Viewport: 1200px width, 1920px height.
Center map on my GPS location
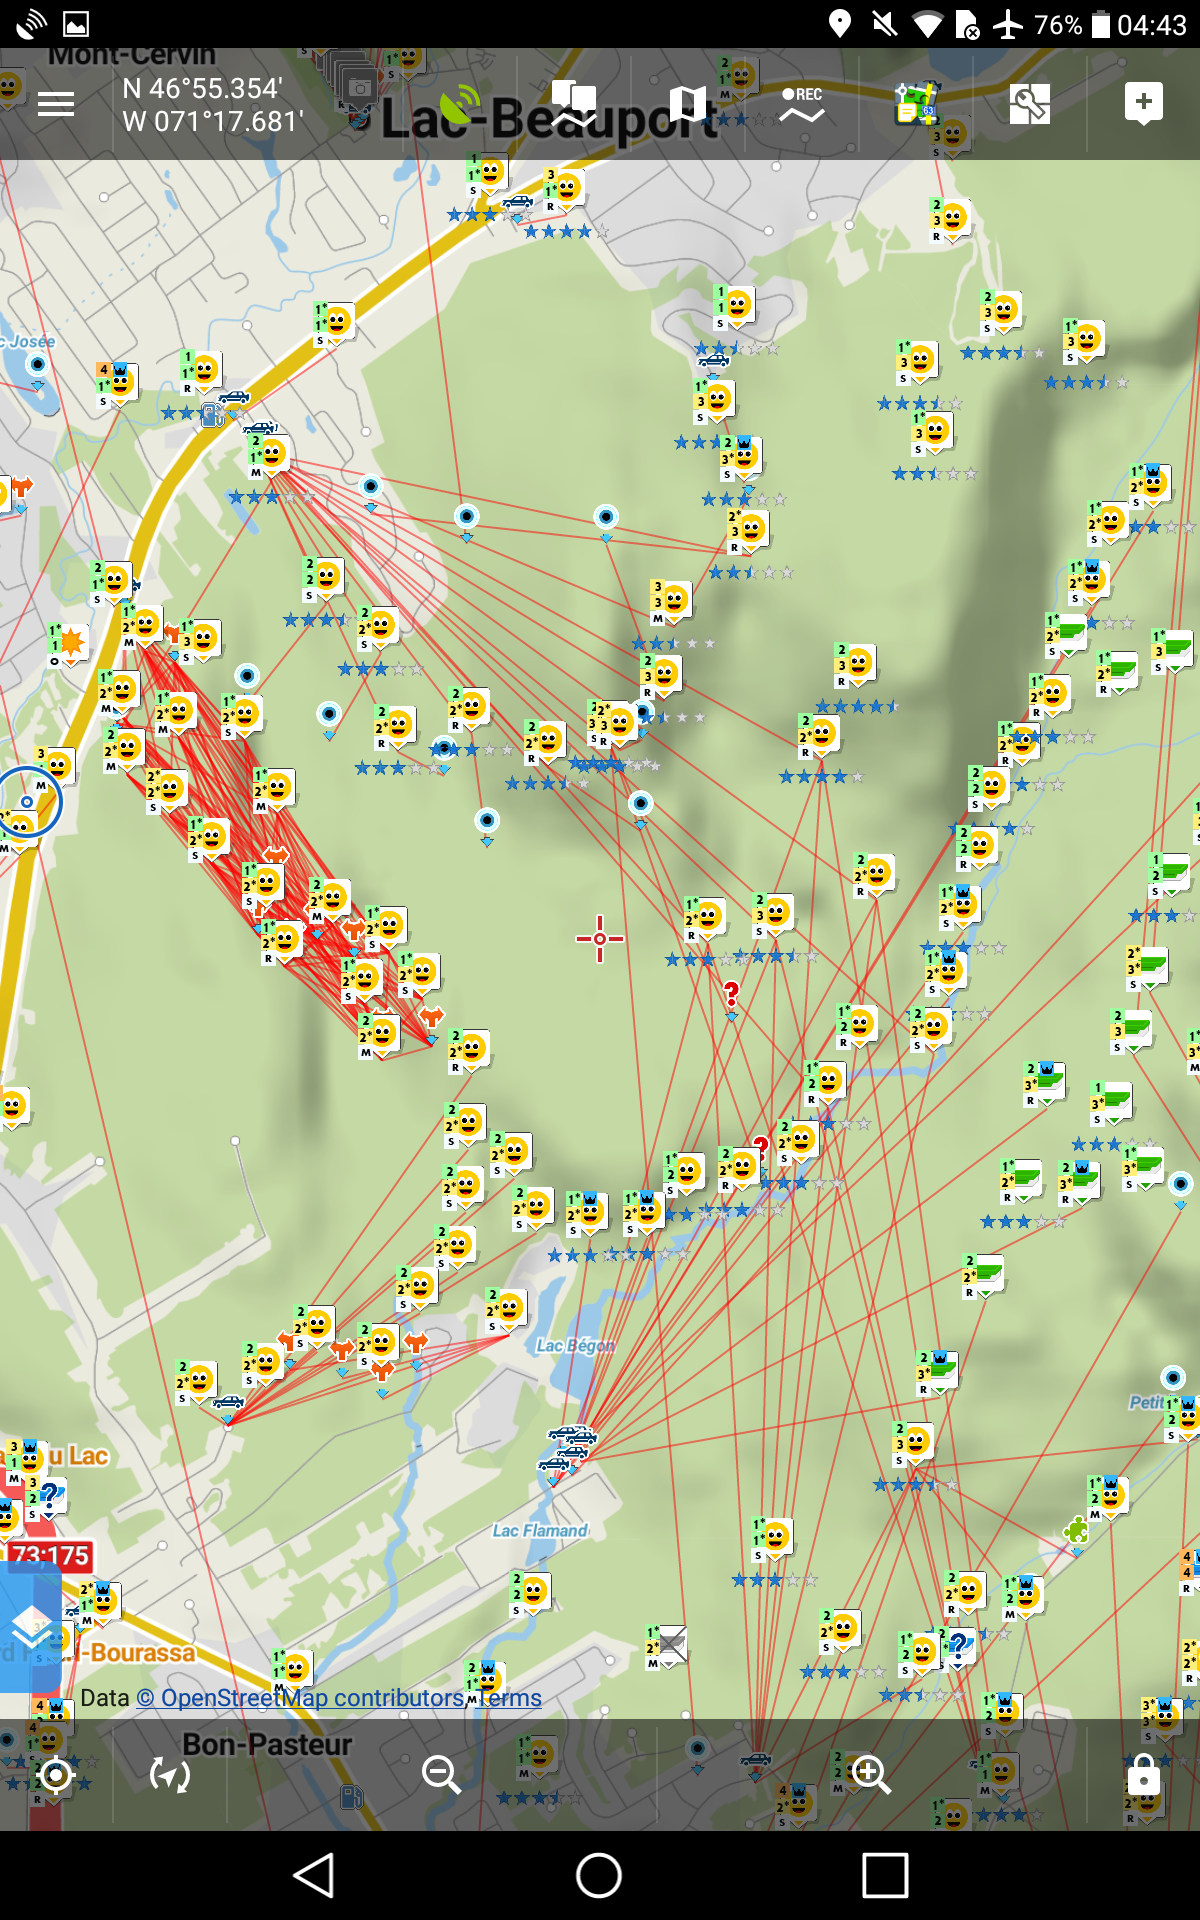point(56,1775)
